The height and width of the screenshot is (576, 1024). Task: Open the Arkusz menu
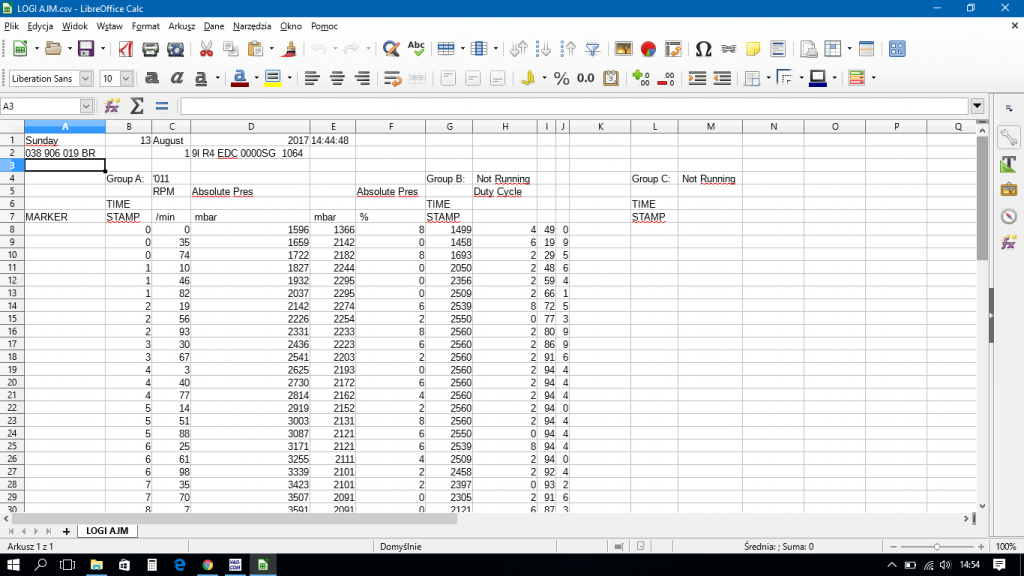pyautogui.click(x=182, y=26)
